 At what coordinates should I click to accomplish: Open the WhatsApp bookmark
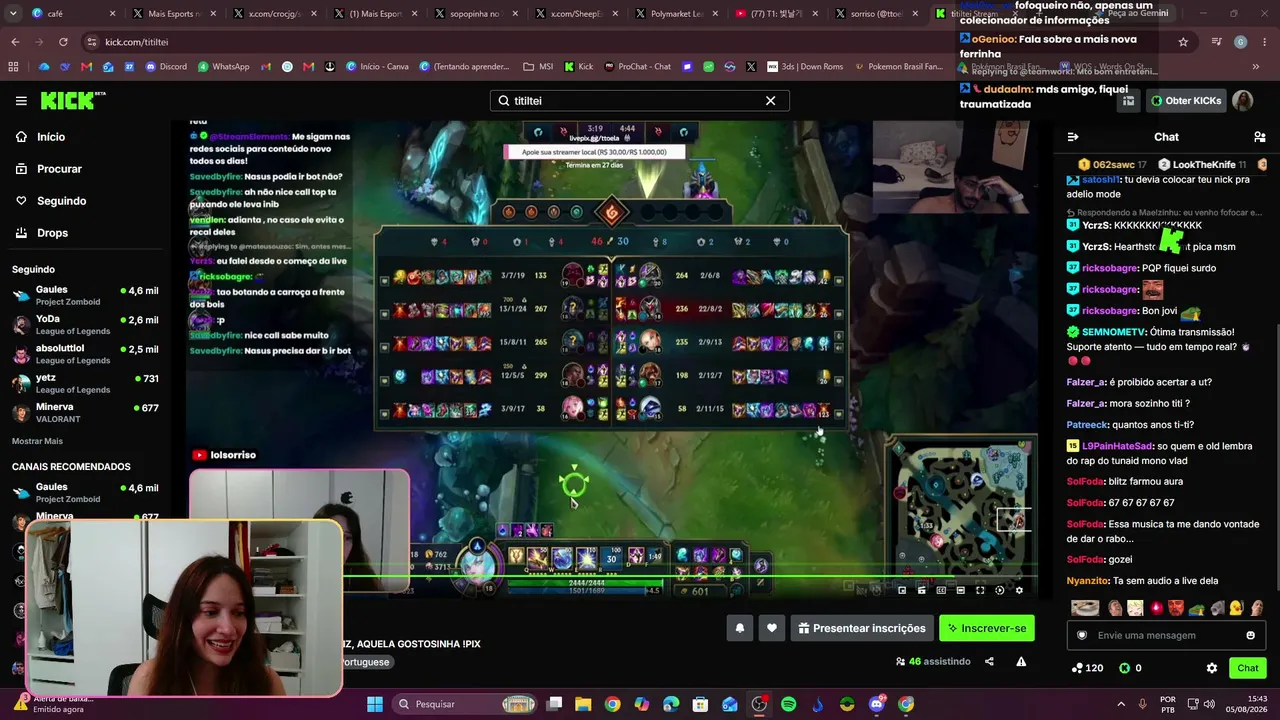223,67
